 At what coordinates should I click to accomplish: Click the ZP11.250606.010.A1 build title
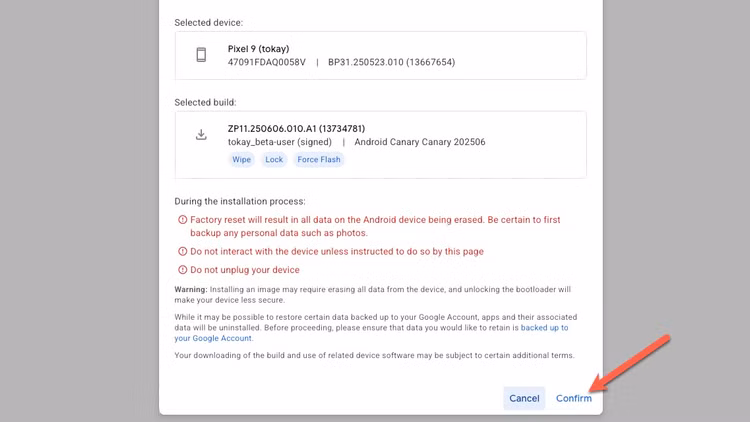[x=296, y=129]
